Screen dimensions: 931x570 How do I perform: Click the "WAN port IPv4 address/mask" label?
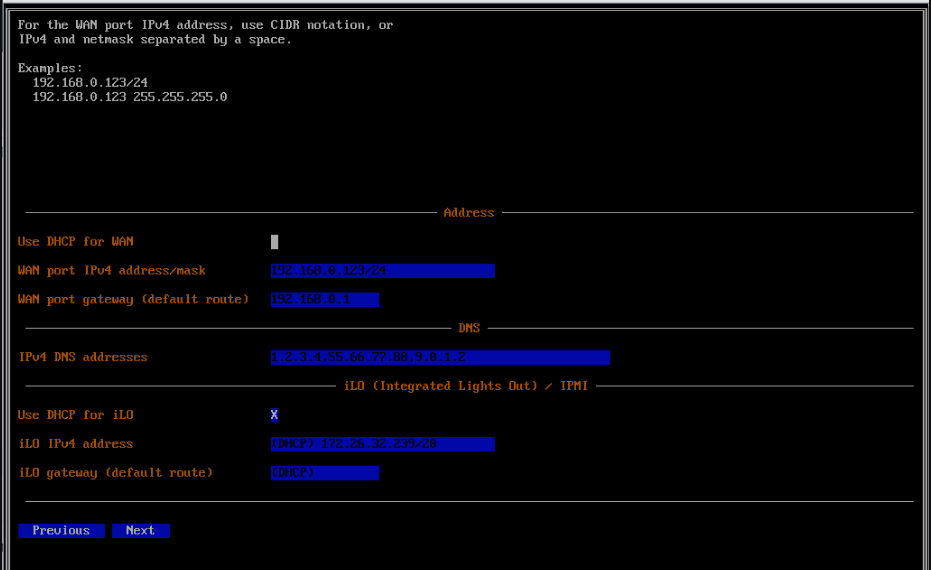click(x=112, y=271)
